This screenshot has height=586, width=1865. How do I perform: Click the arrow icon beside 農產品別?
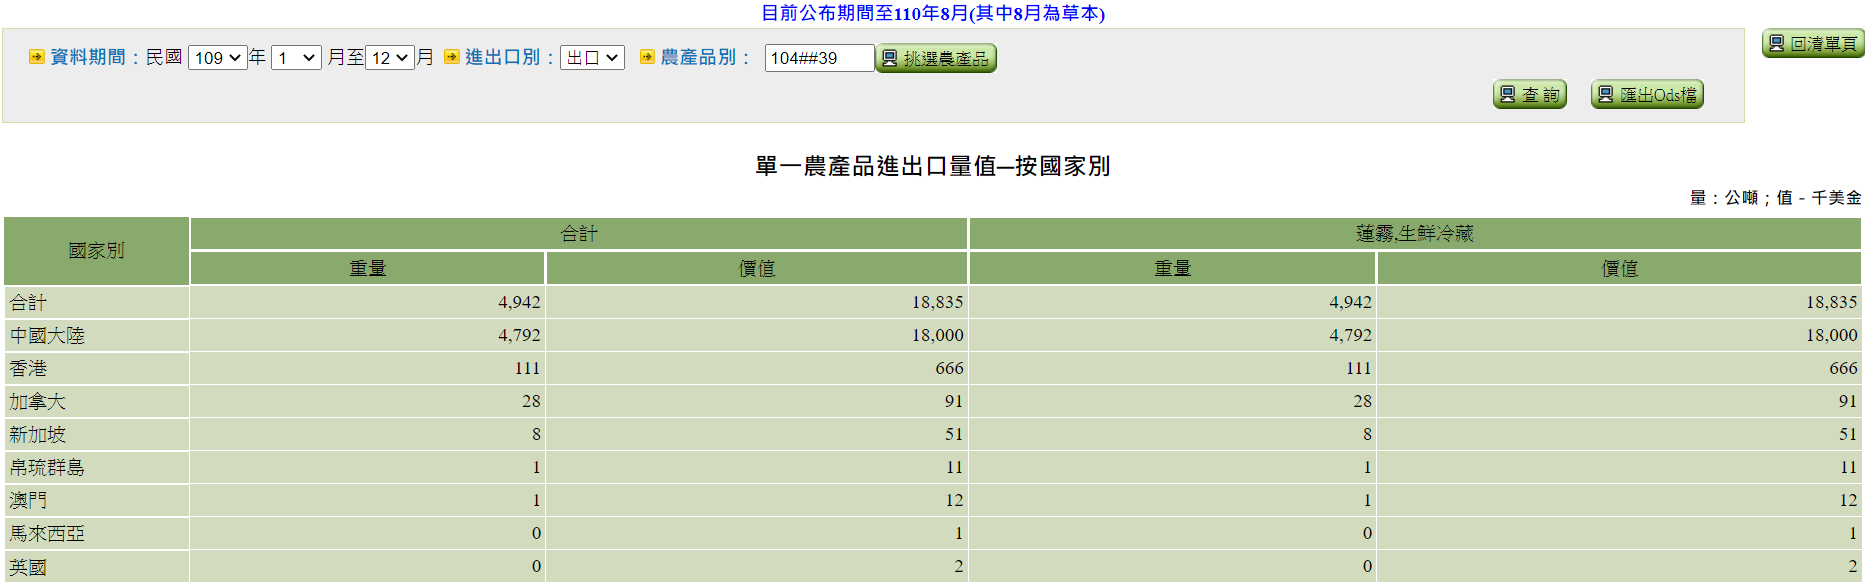tap(647, 57)
